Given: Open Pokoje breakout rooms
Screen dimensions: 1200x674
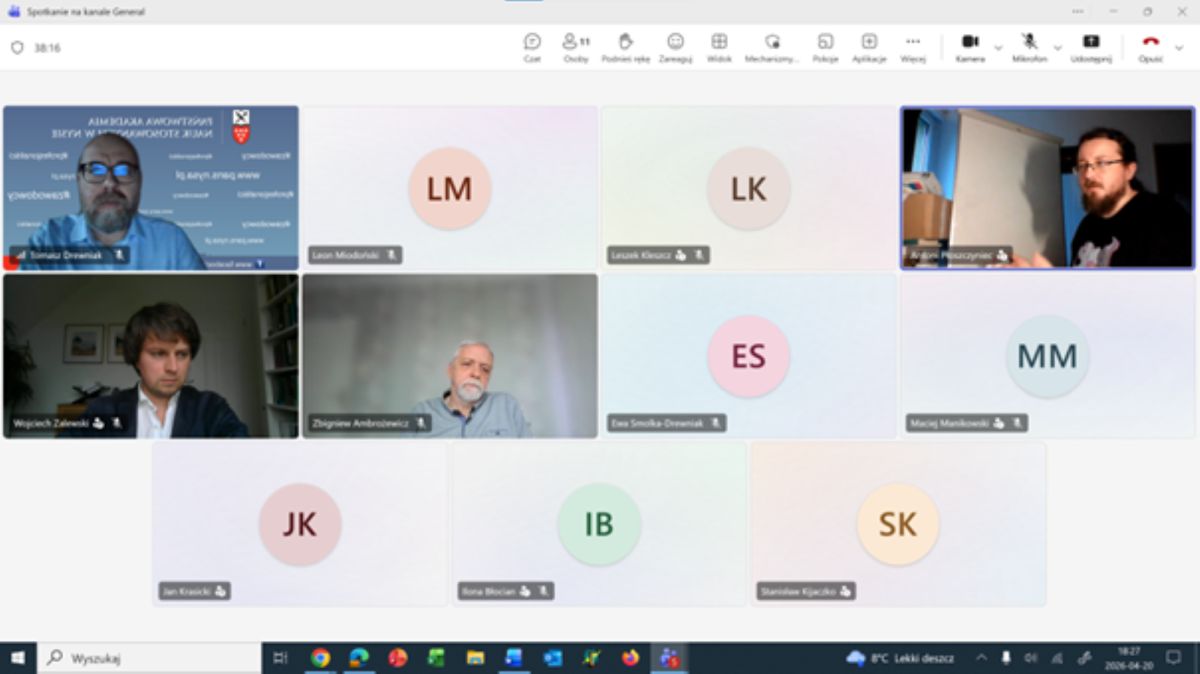Looking at the screenshot, I should (825, 46).
